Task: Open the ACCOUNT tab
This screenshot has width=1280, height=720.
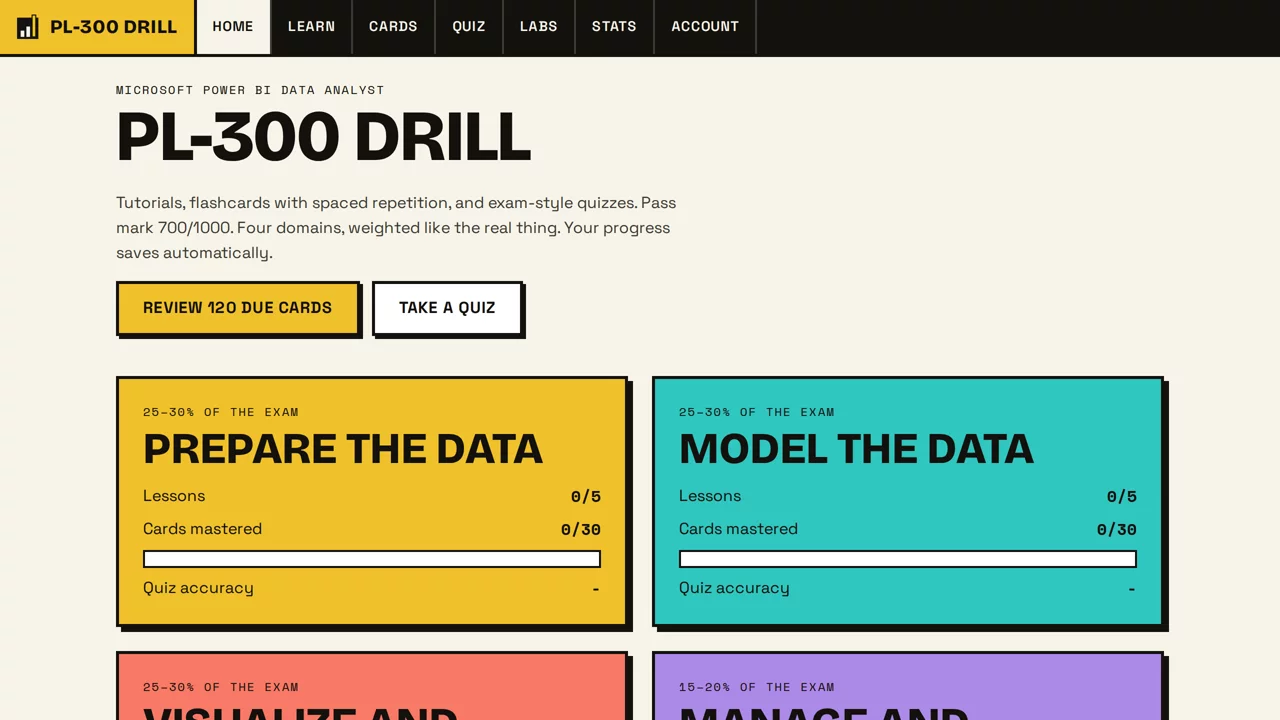Action: [x=705, y=27]
